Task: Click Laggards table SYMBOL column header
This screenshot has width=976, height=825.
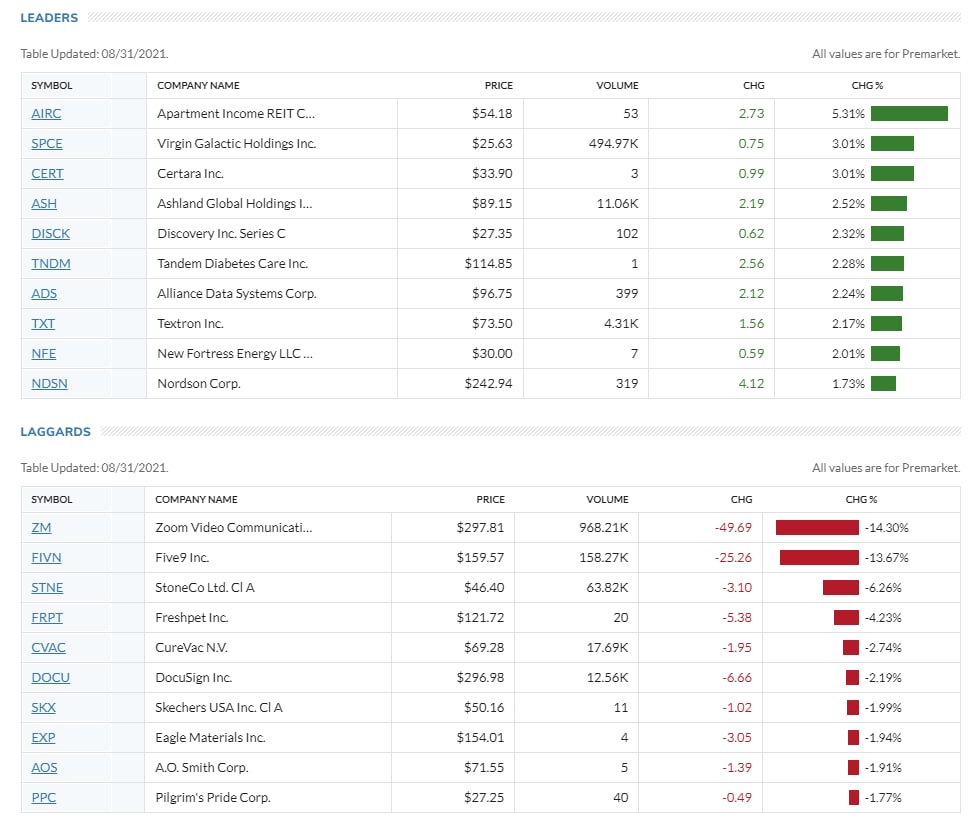Action: point(52,499)
